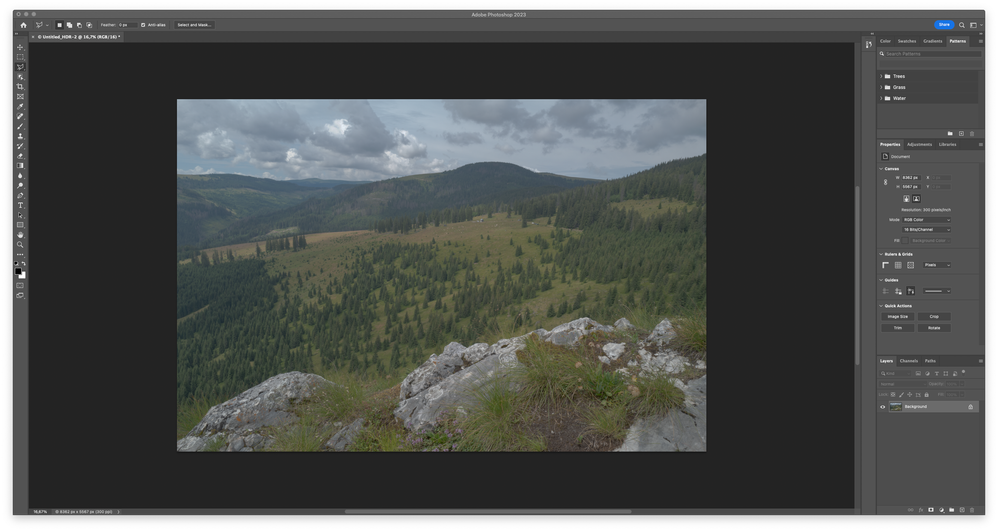Select the Type tool

[x=20, y=205]
